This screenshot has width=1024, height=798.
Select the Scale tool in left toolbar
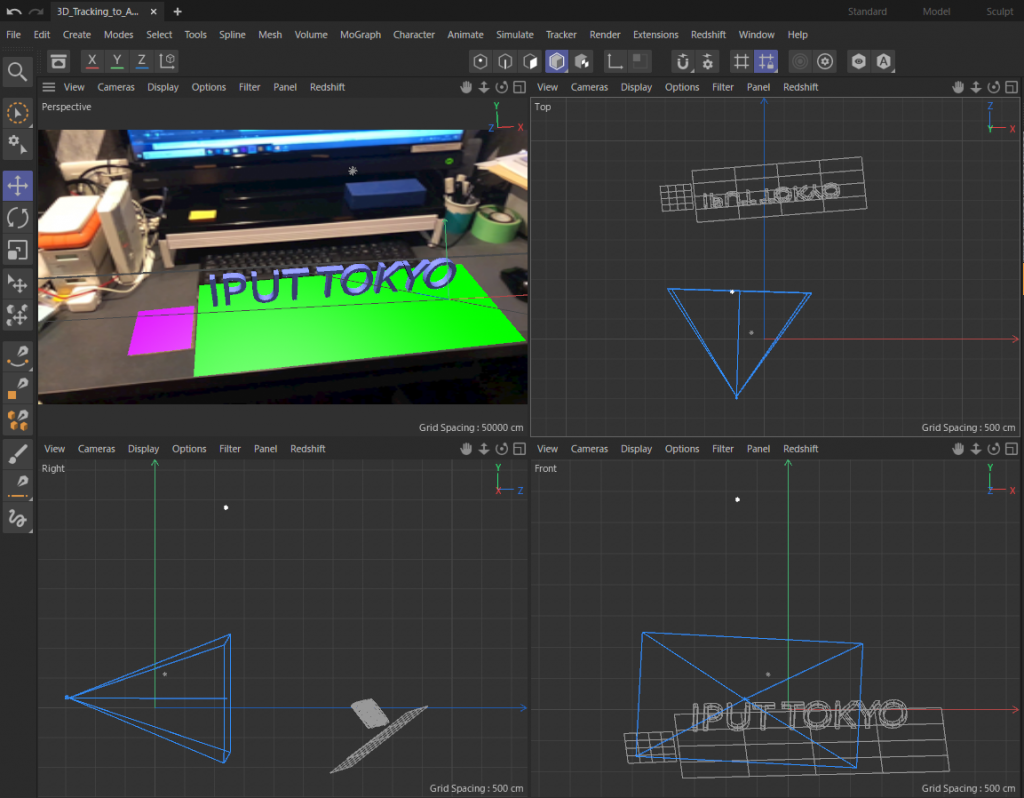pos(18,250)
